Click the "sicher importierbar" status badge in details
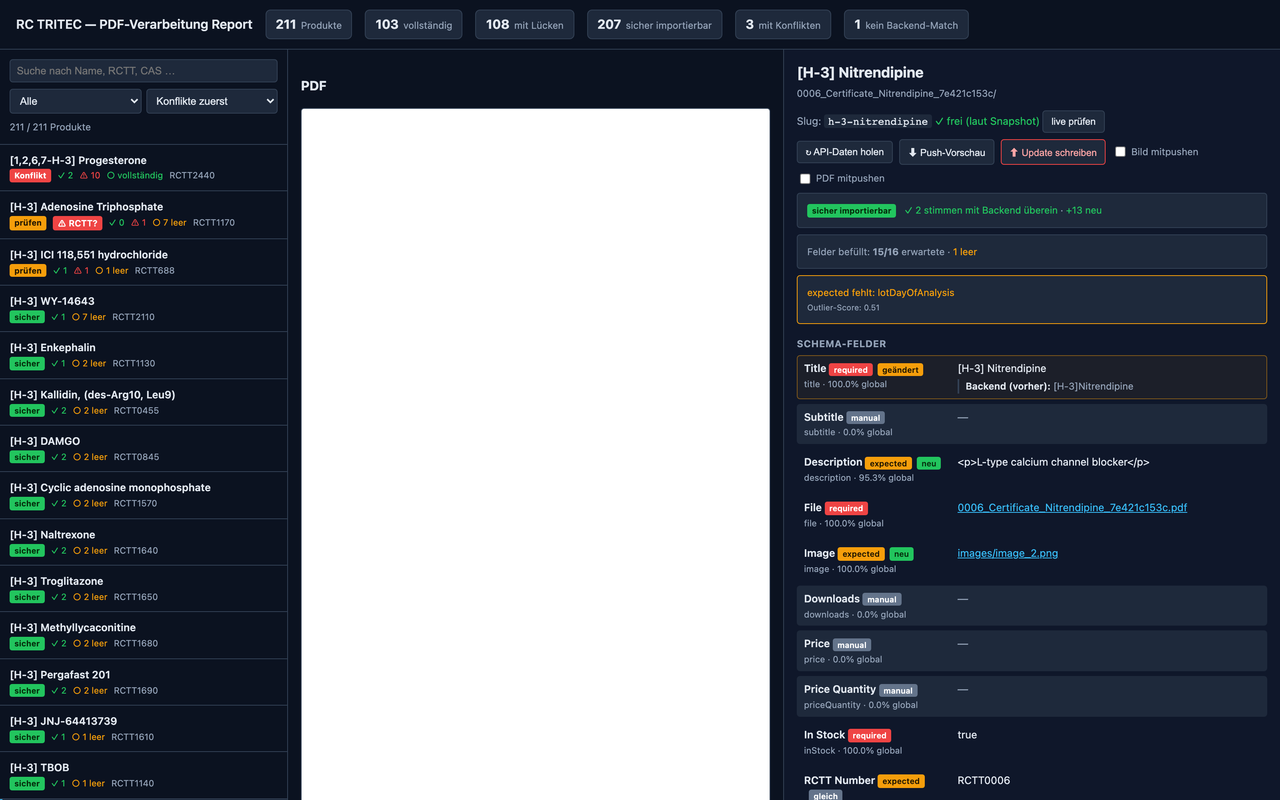The height and width of the screenshot is (800, 1280). click(851, 211)
